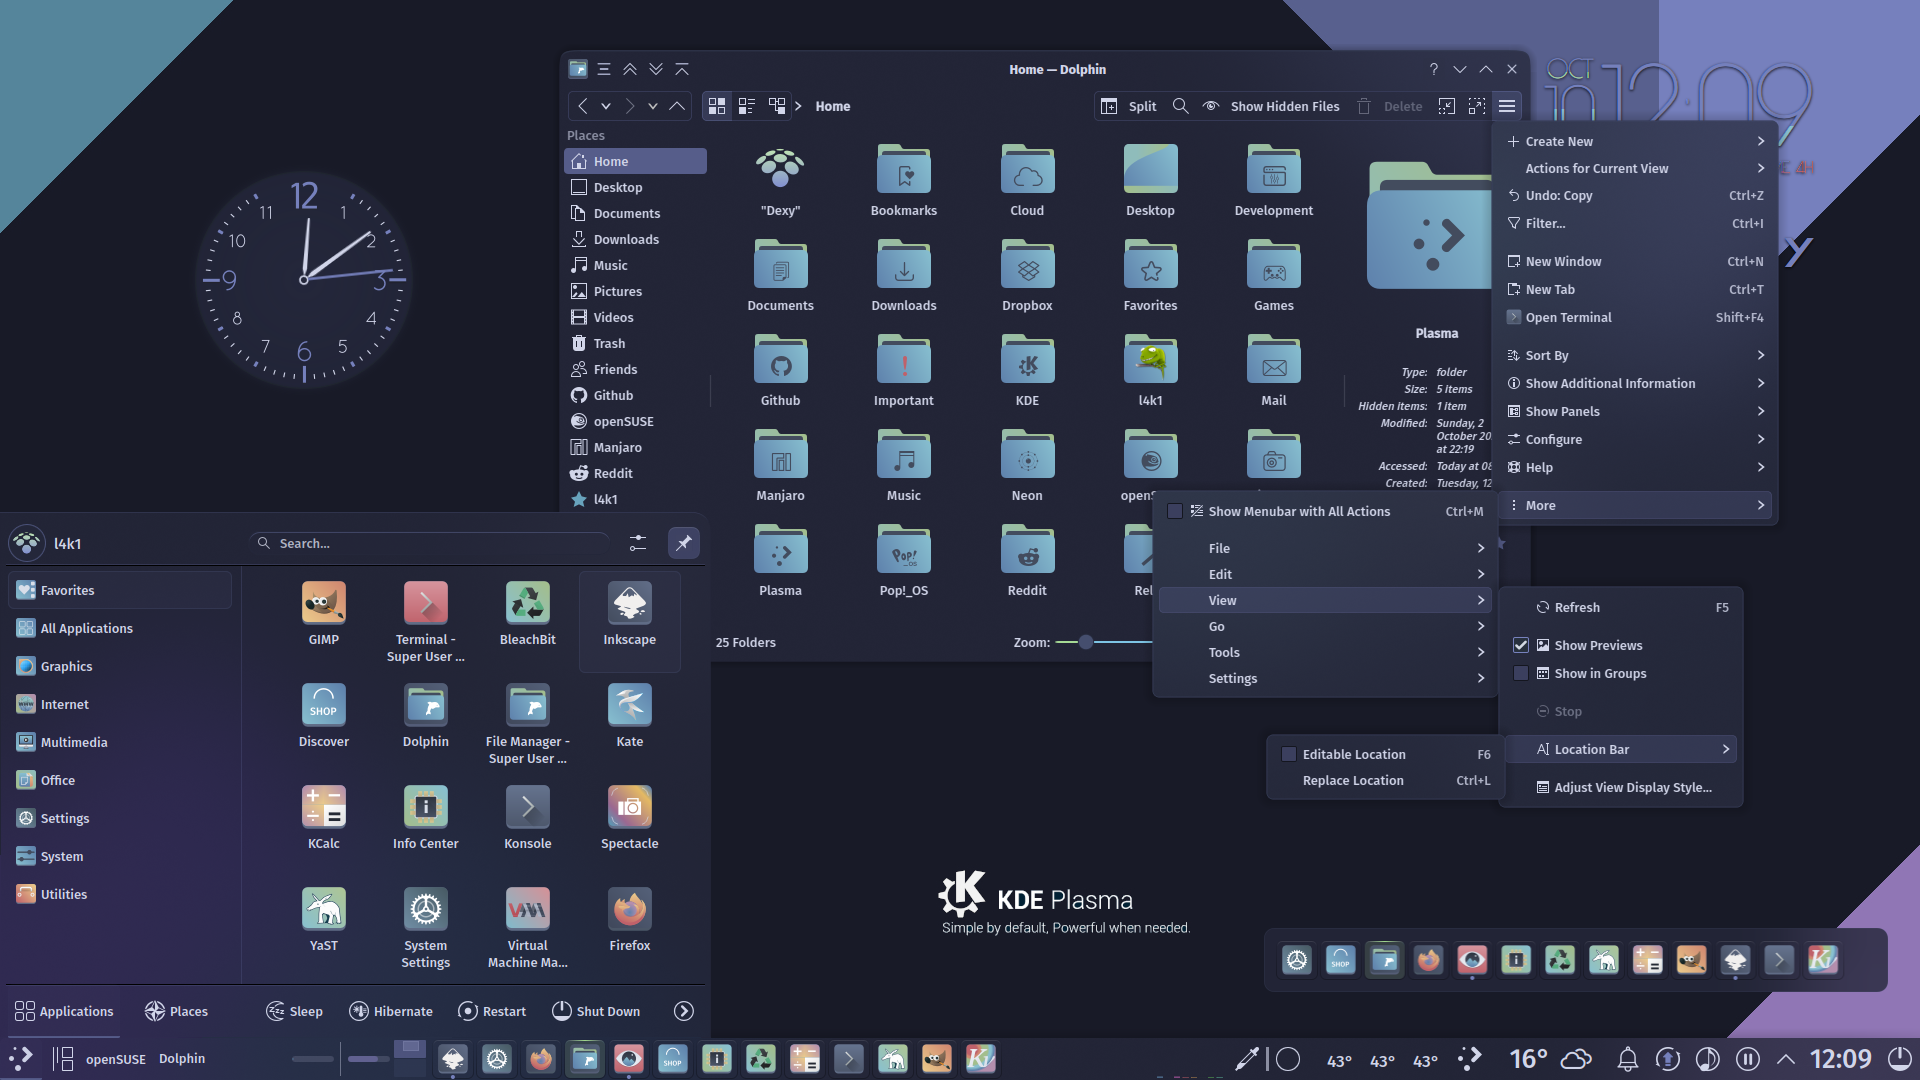Click Home breadcrumb in location bar
Screen dimensions: 1920x1080
tap(832, 106)
